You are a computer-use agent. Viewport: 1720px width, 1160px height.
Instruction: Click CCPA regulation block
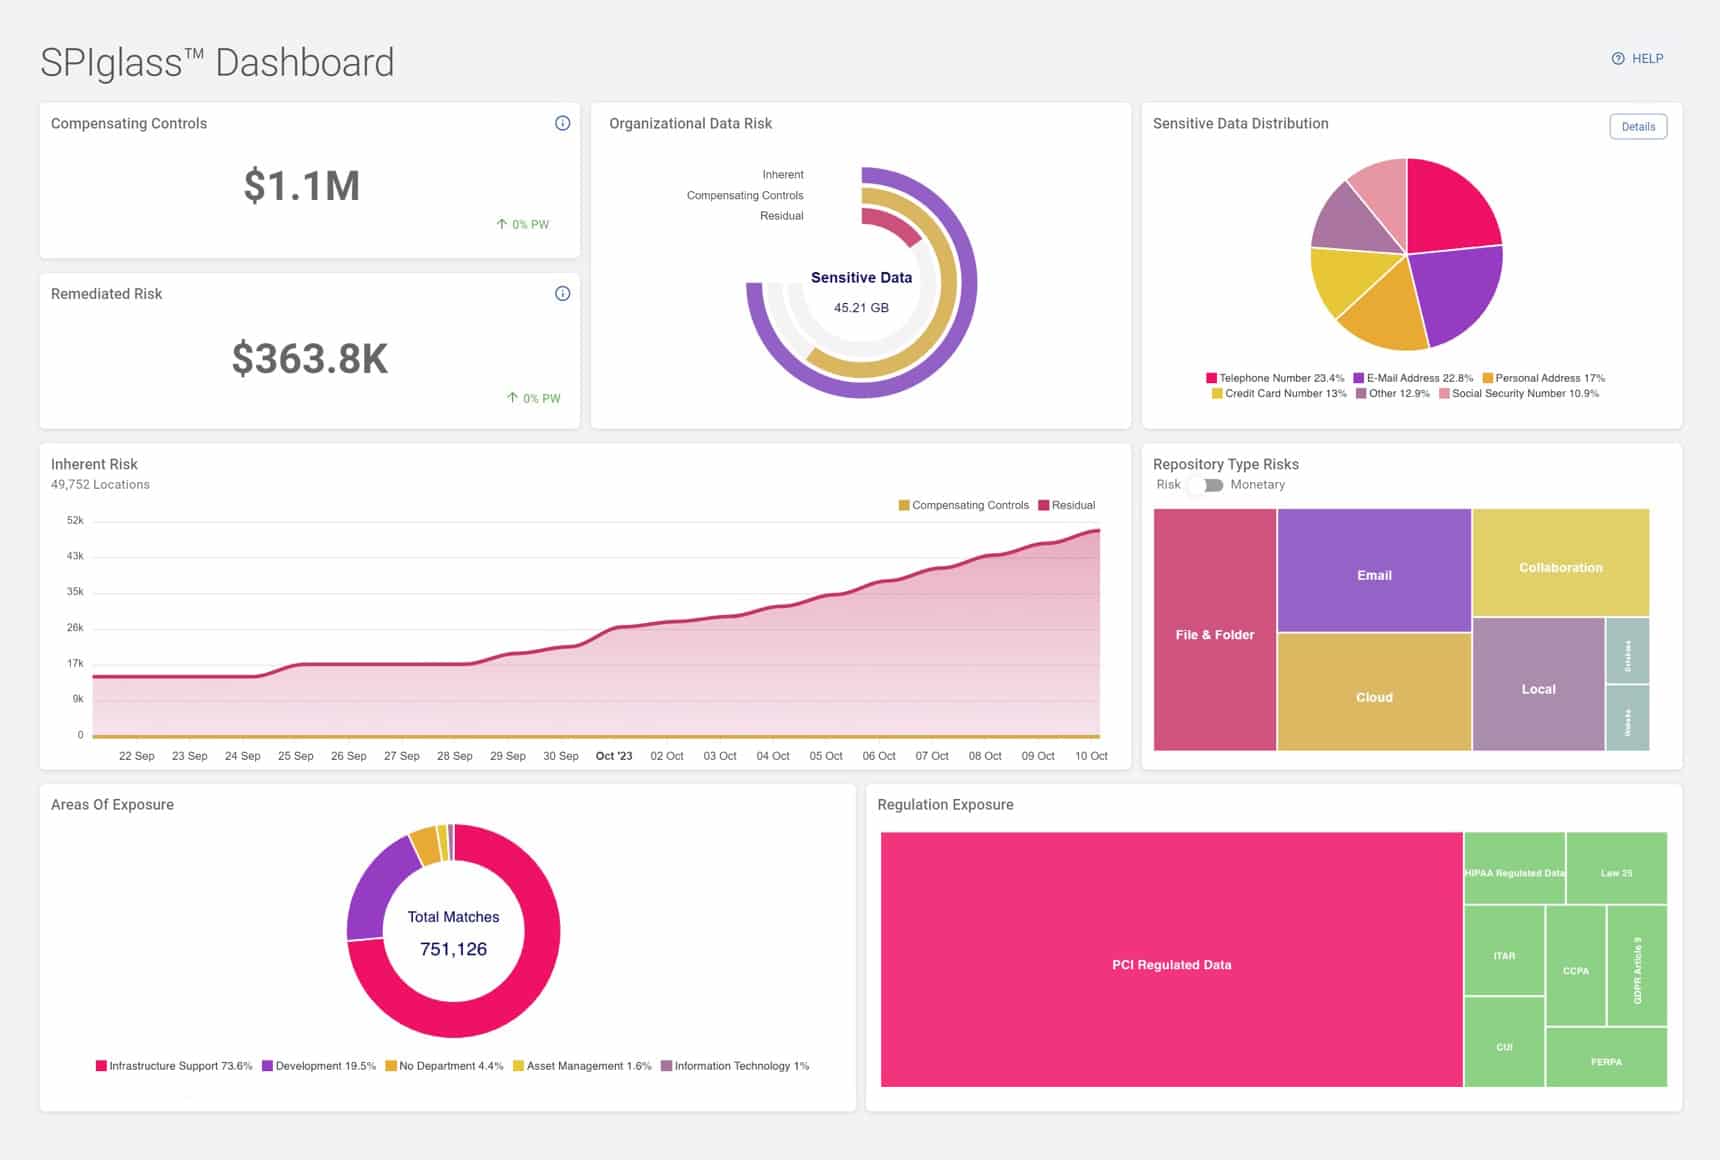[x=1576, y=966]
